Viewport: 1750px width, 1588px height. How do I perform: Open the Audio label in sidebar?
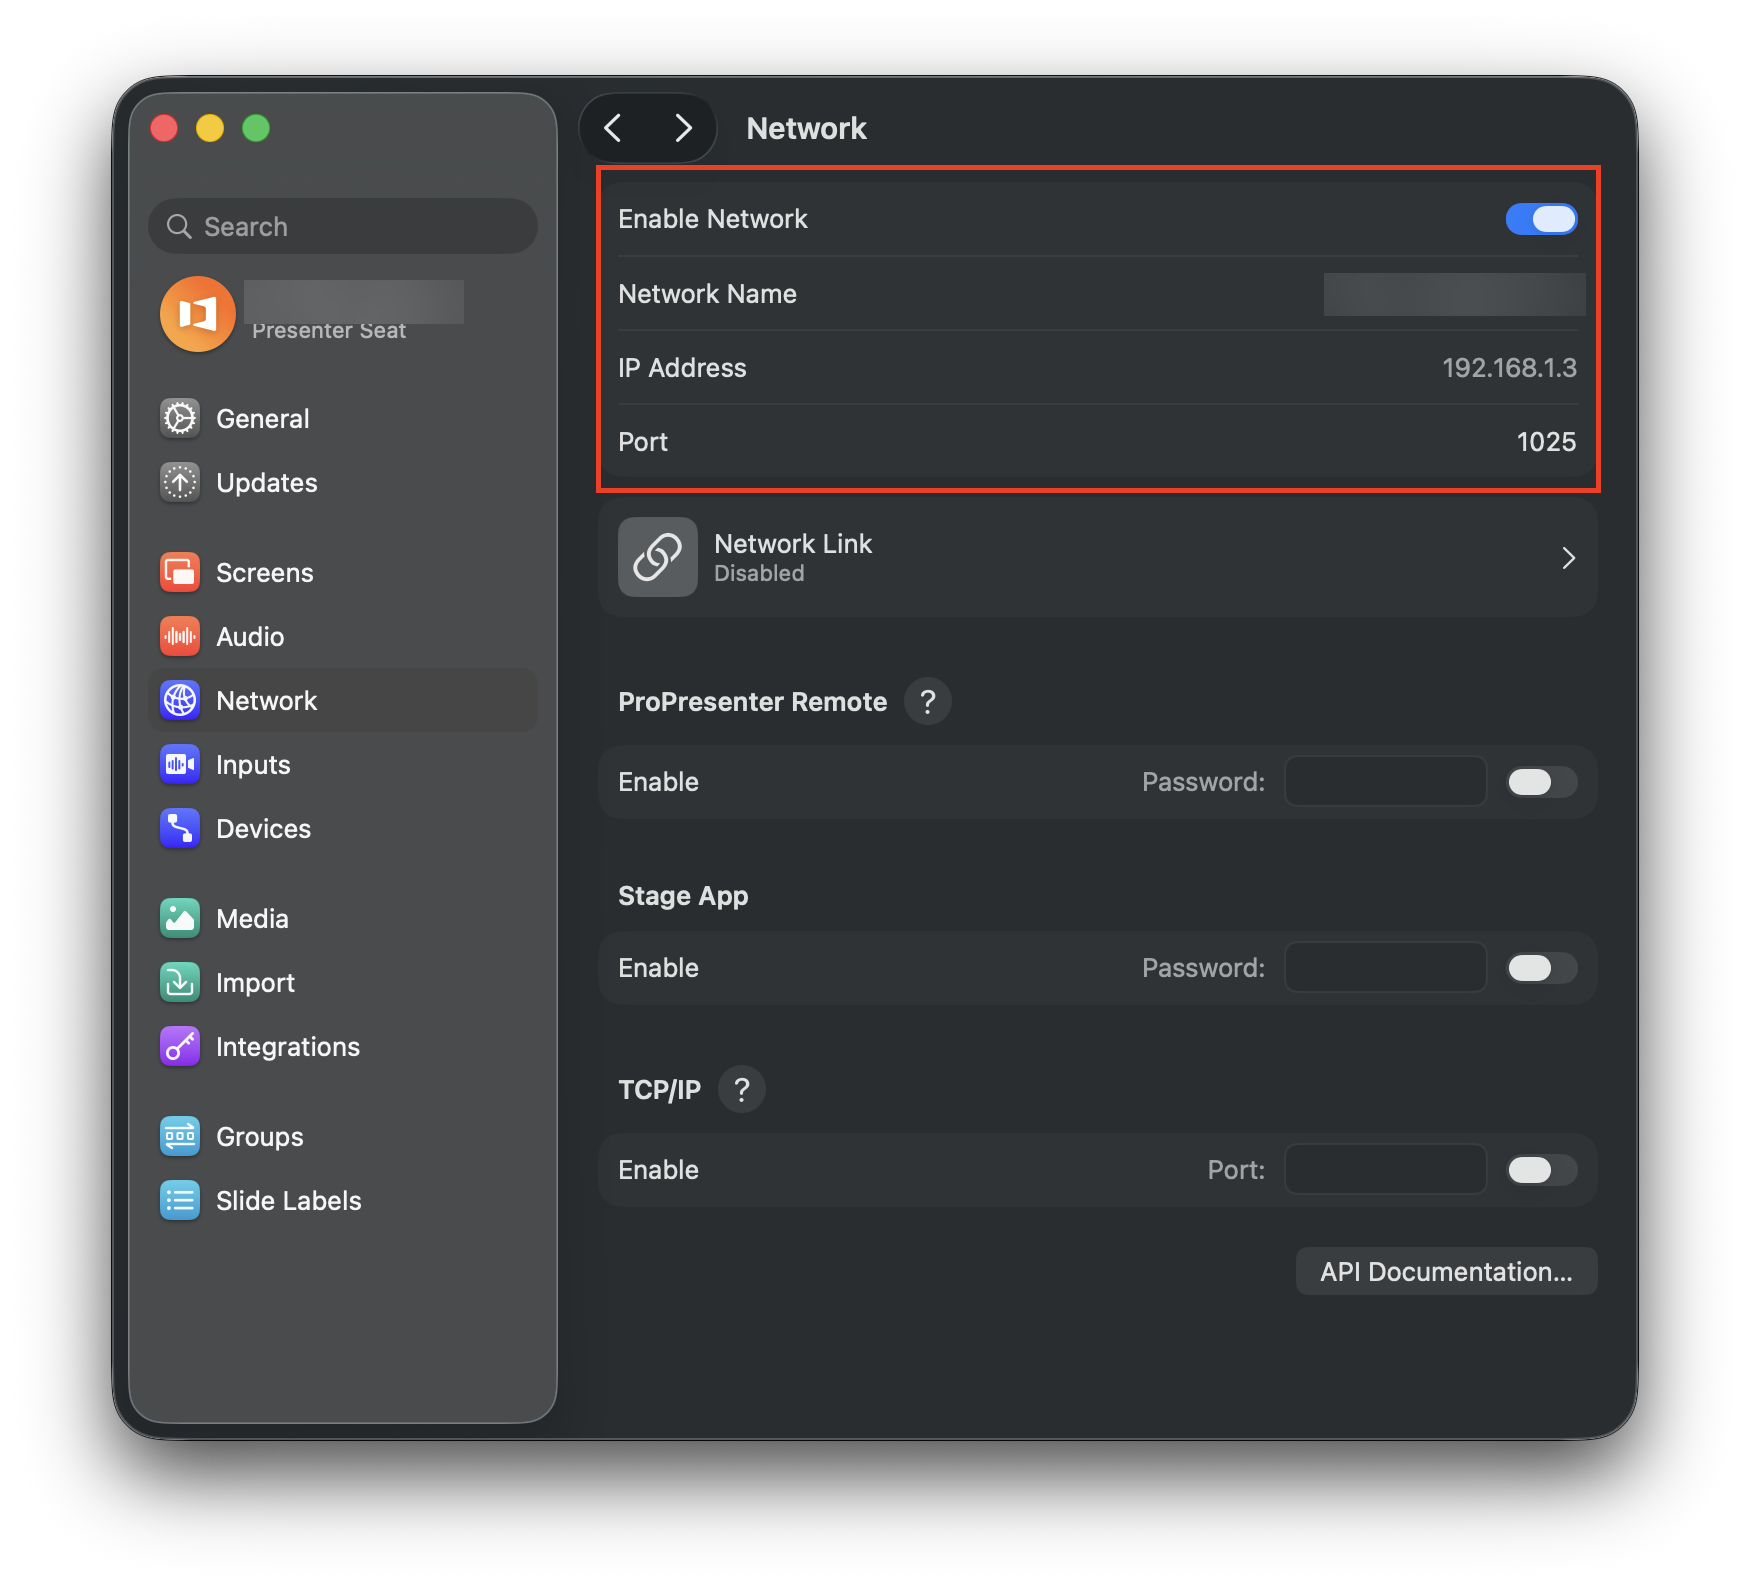(x=250, y=637)
